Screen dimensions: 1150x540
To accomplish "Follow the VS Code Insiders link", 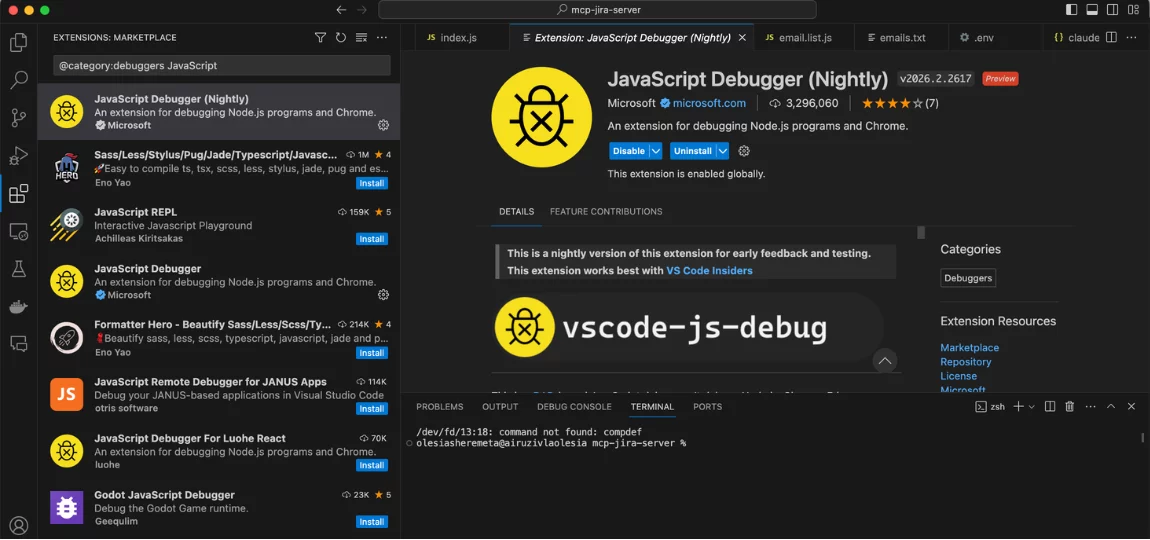I will [709, 271].
